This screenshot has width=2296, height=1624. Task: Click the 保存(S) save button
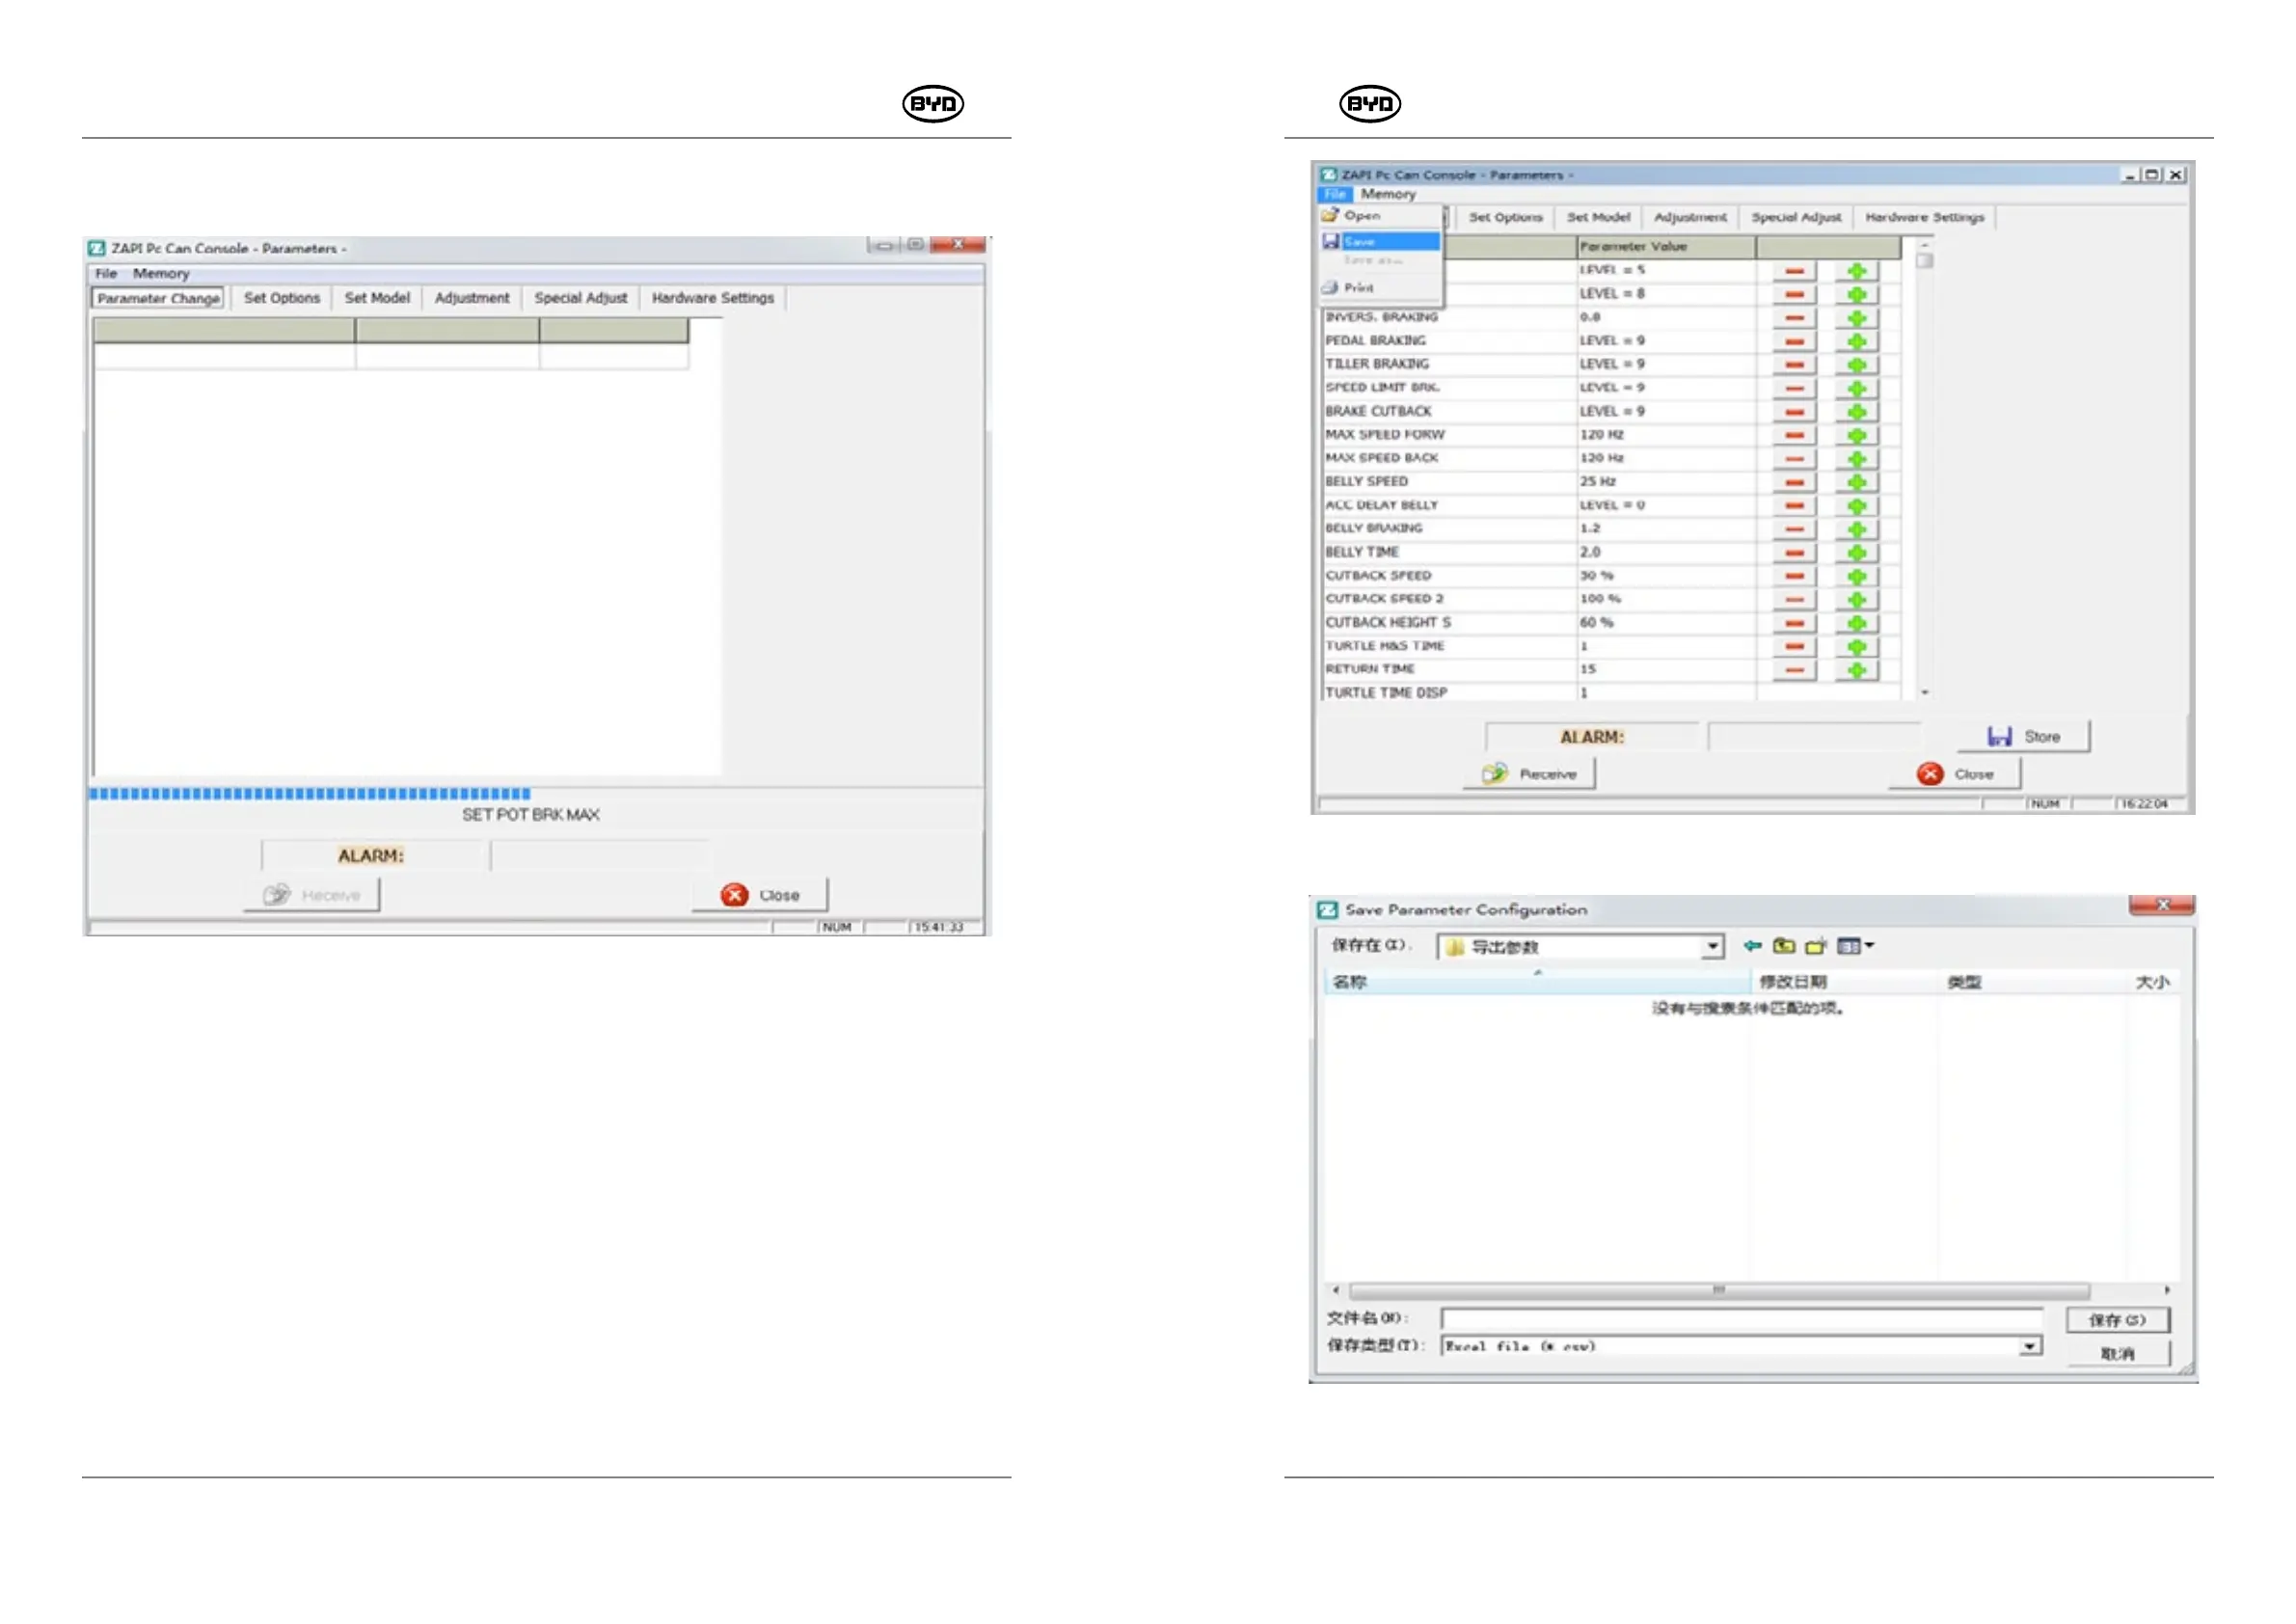click(2117, 1320)
